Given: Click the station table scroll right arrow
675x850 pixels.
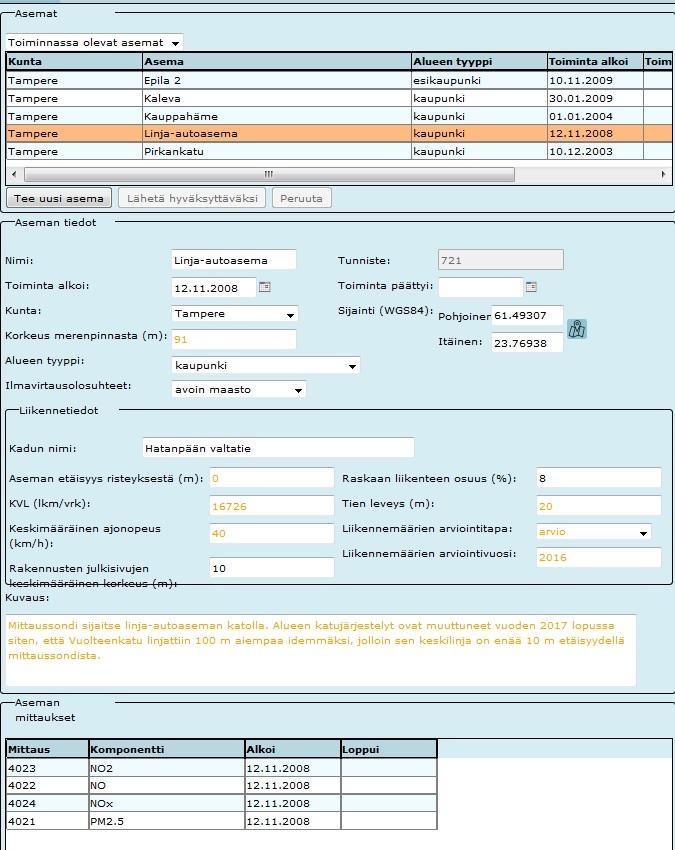Looking at the screenshot, I should point(663,175).
